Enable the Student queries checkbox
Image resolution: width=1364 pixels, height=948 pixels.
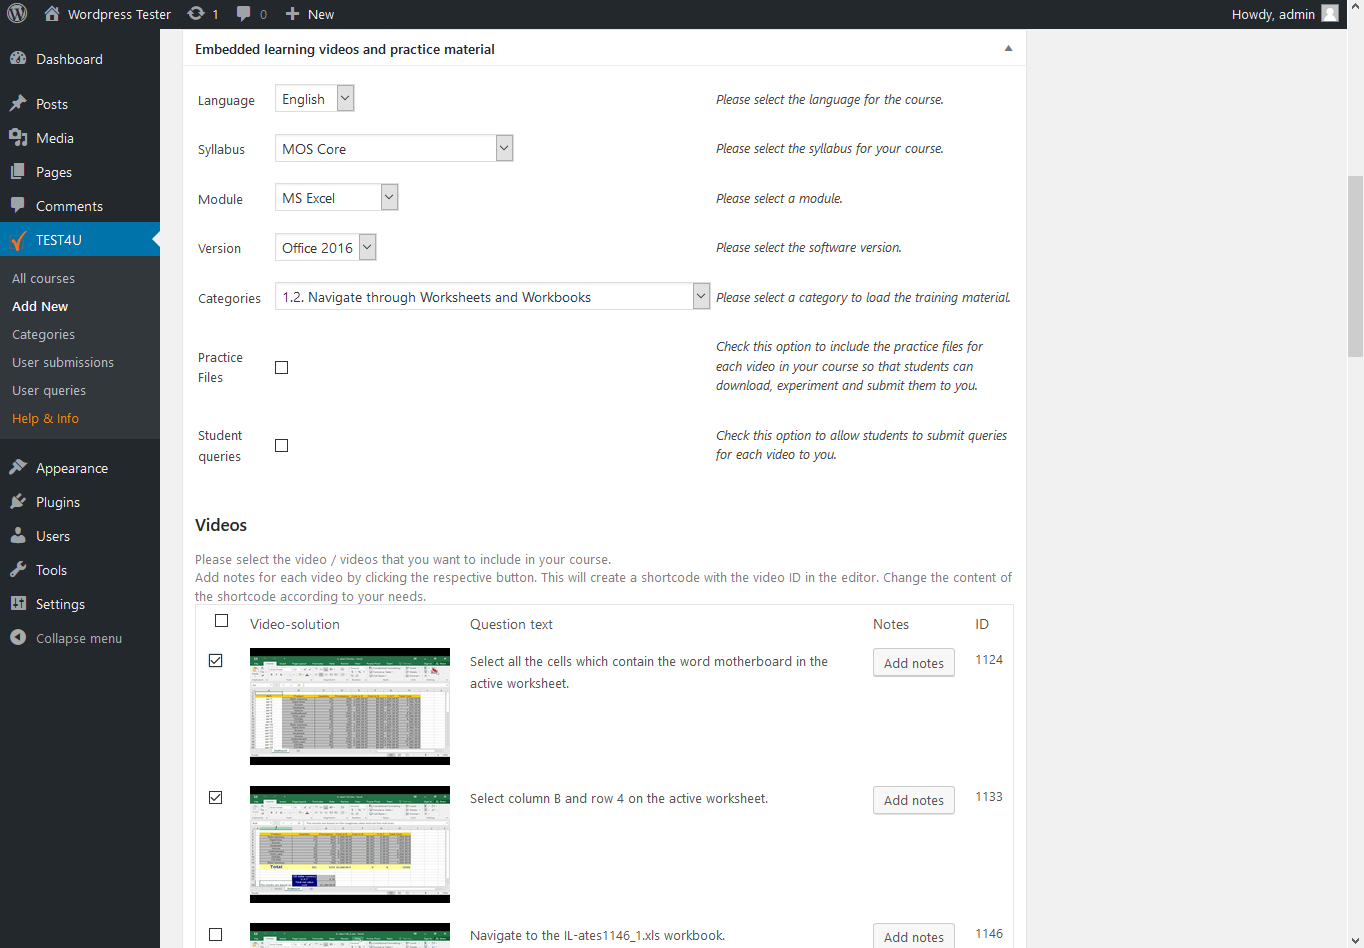[x=281, y=445]
